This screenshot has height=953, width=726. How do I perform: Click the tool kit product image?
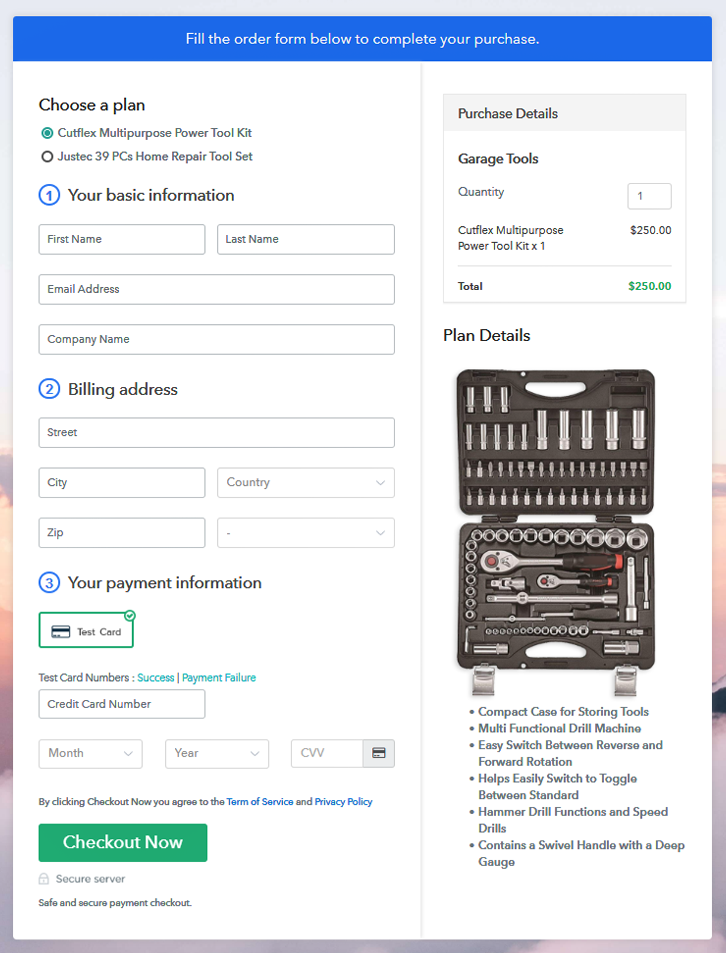pos(556,532)
